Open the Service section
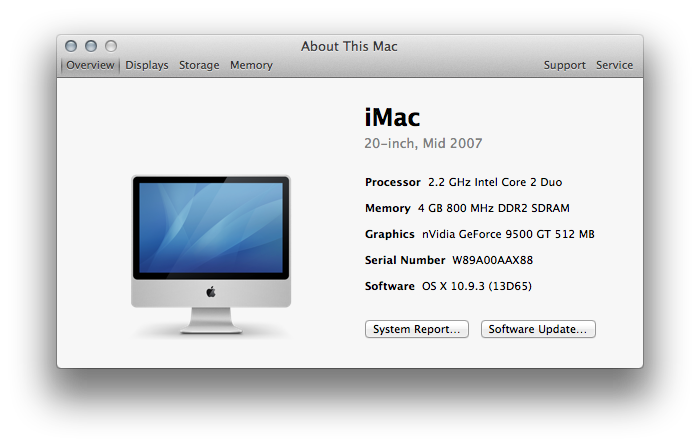This screenshot has height=447, width=700. pyautogui.click(x=614, y=65)
